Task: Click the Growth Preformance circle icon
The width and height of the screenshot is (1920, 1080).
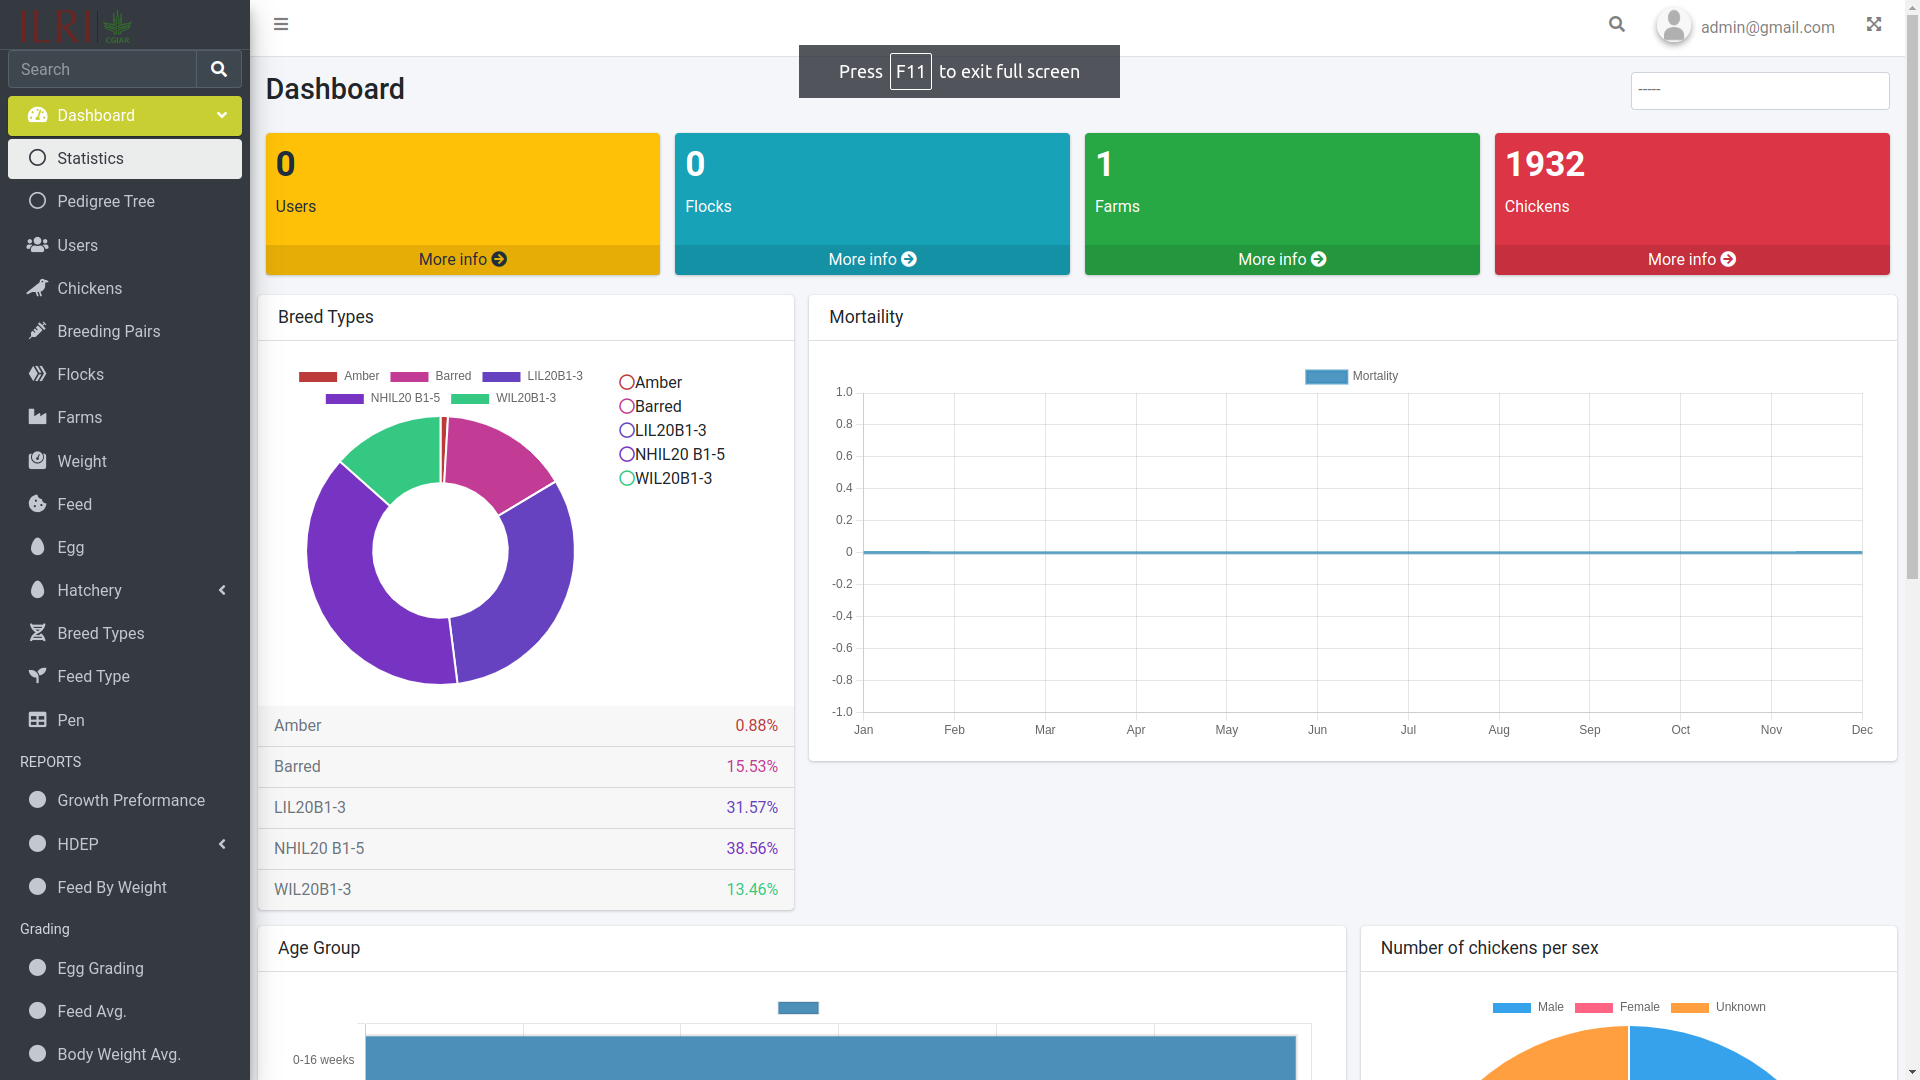Action: [x=38, y=800]
